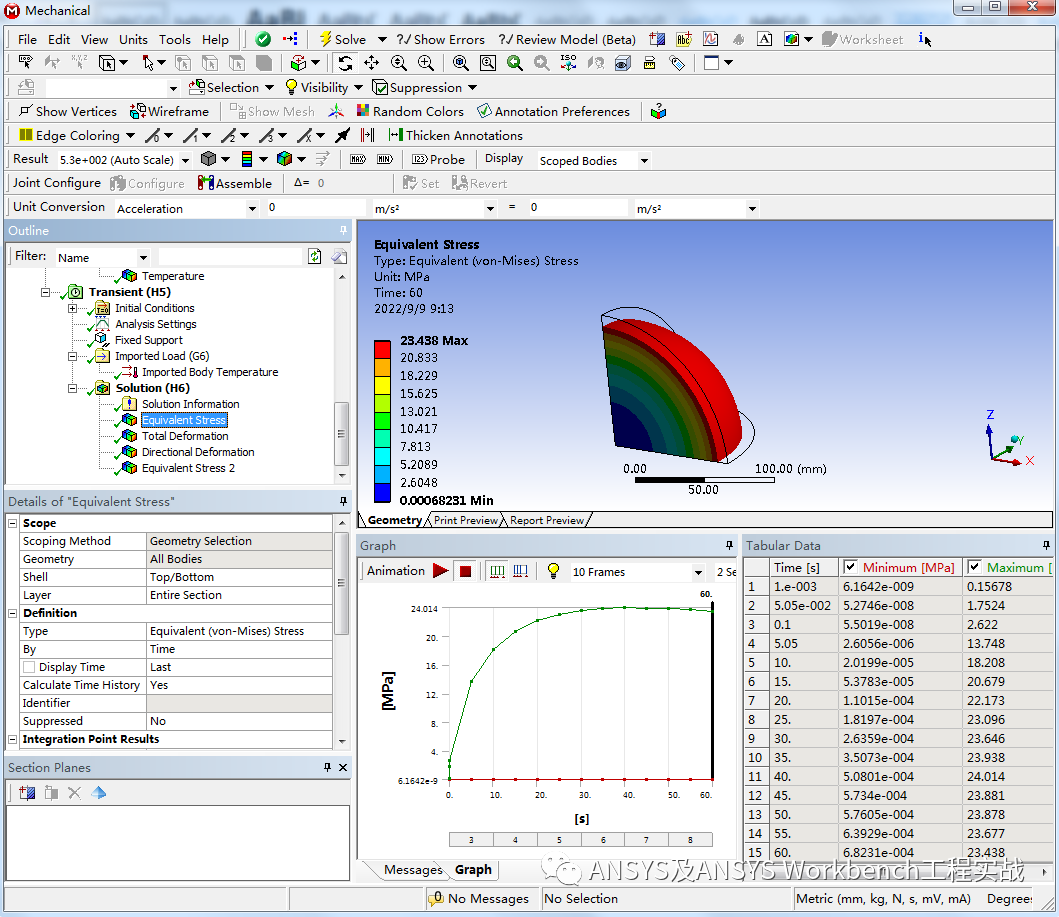Image resolution: width=1059 pixels, height=917 pixels.
Task: Click the red Max legend color band
Action: pos(382,349)
